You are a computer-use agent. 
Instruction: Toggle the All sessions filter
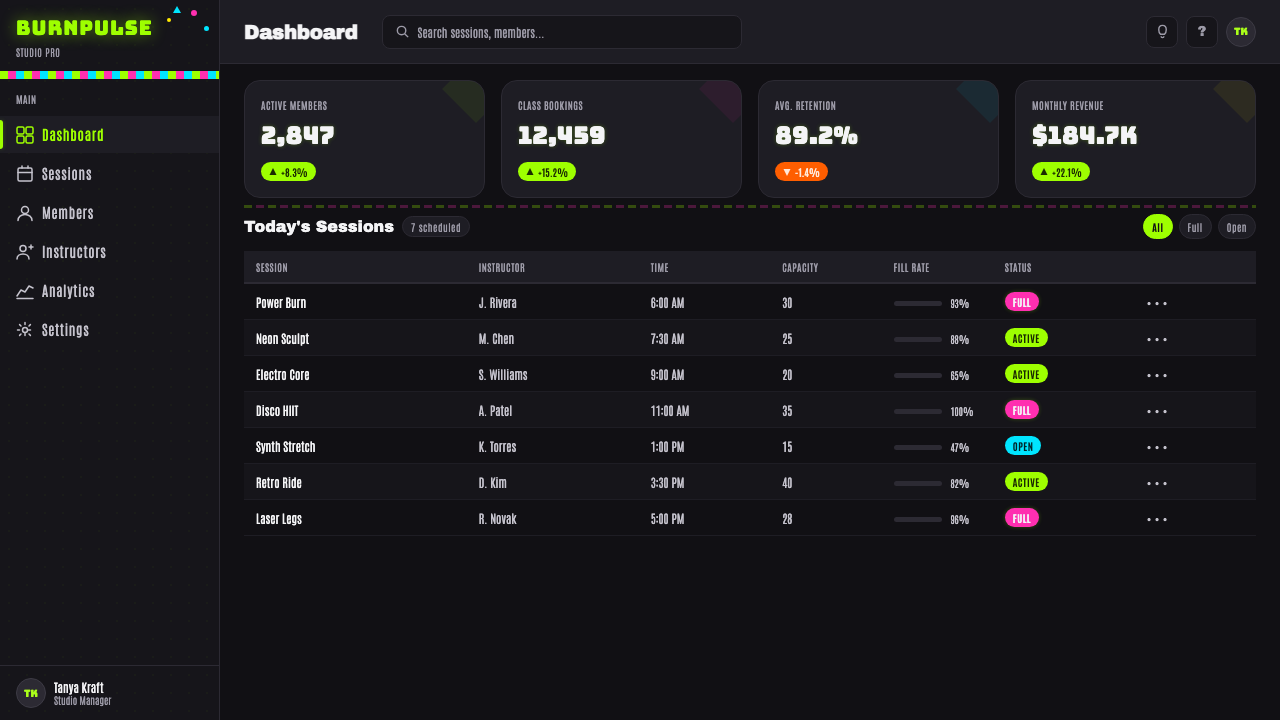click(x=1158, y=227)
